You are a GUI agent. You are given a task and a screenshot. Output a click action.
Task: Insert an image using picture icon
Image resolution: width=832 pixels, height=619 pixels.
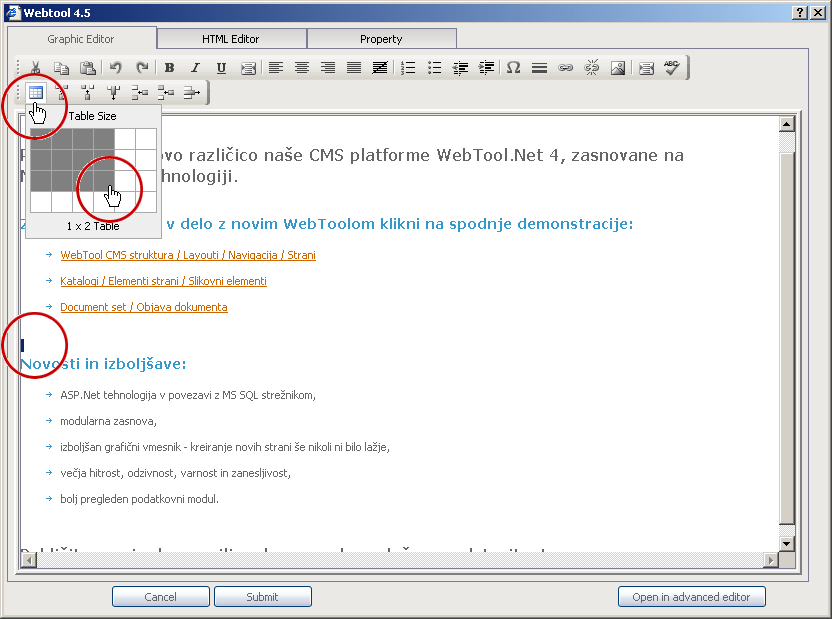(x=618, y=68)
